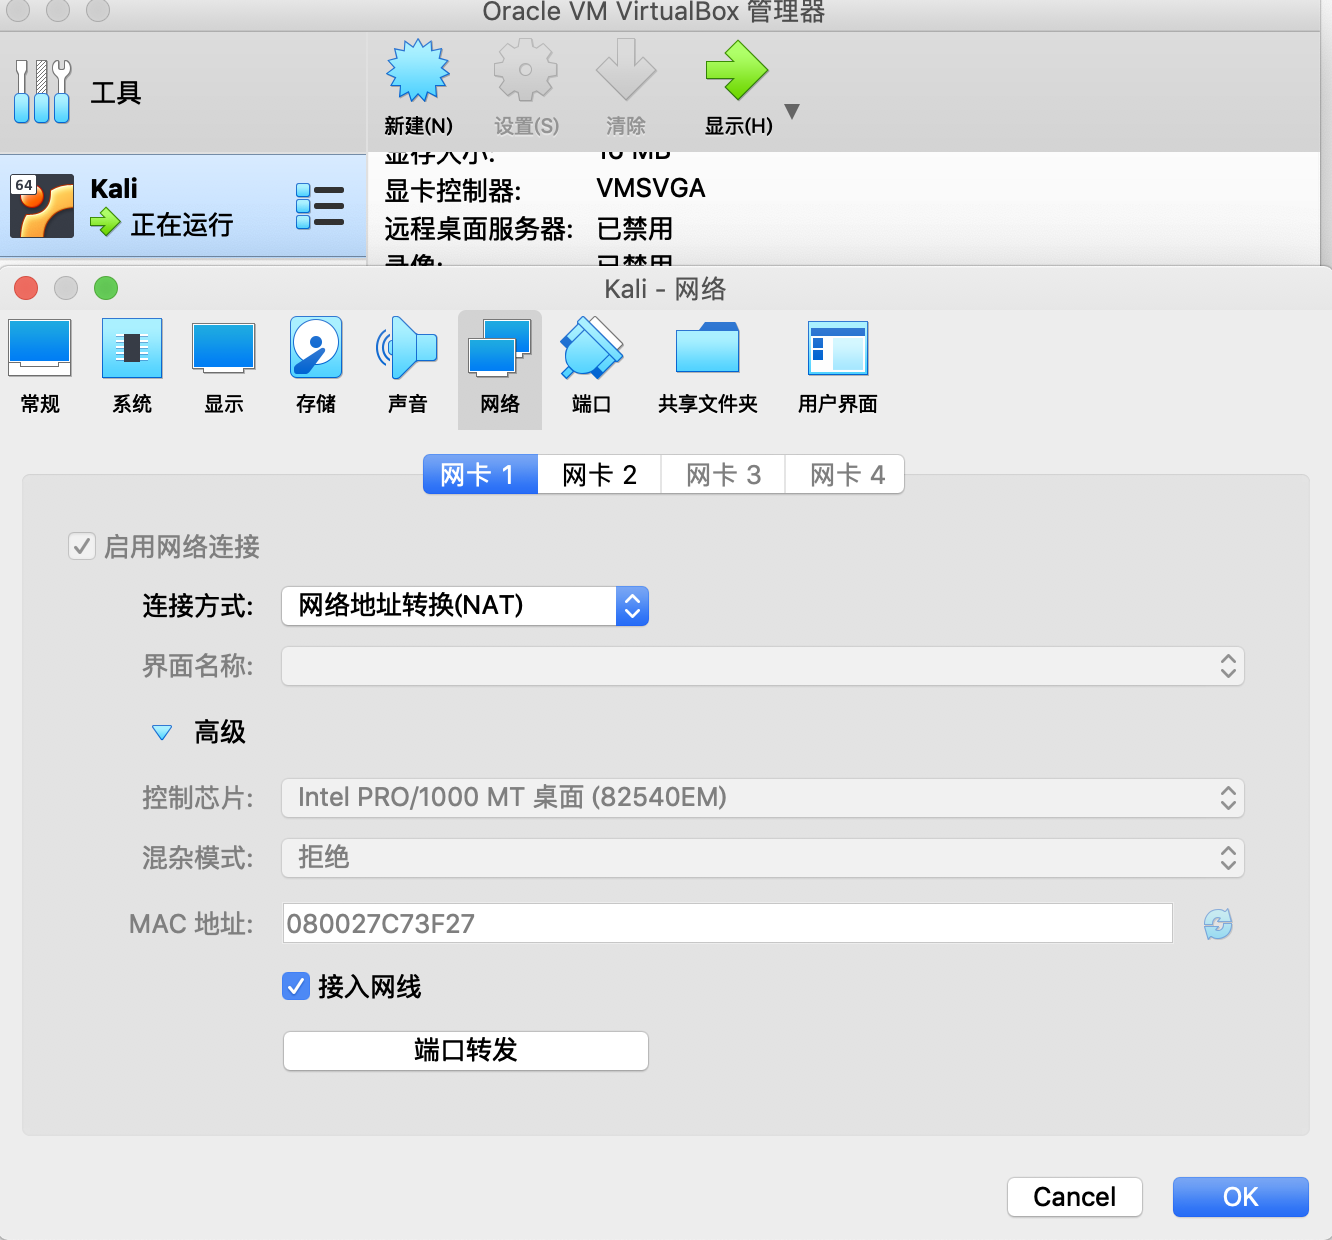Image resolution: width=1332 pixels, height=1240 pixels.
Task: Open the 存储 settings page
Action: pos(315,365)
